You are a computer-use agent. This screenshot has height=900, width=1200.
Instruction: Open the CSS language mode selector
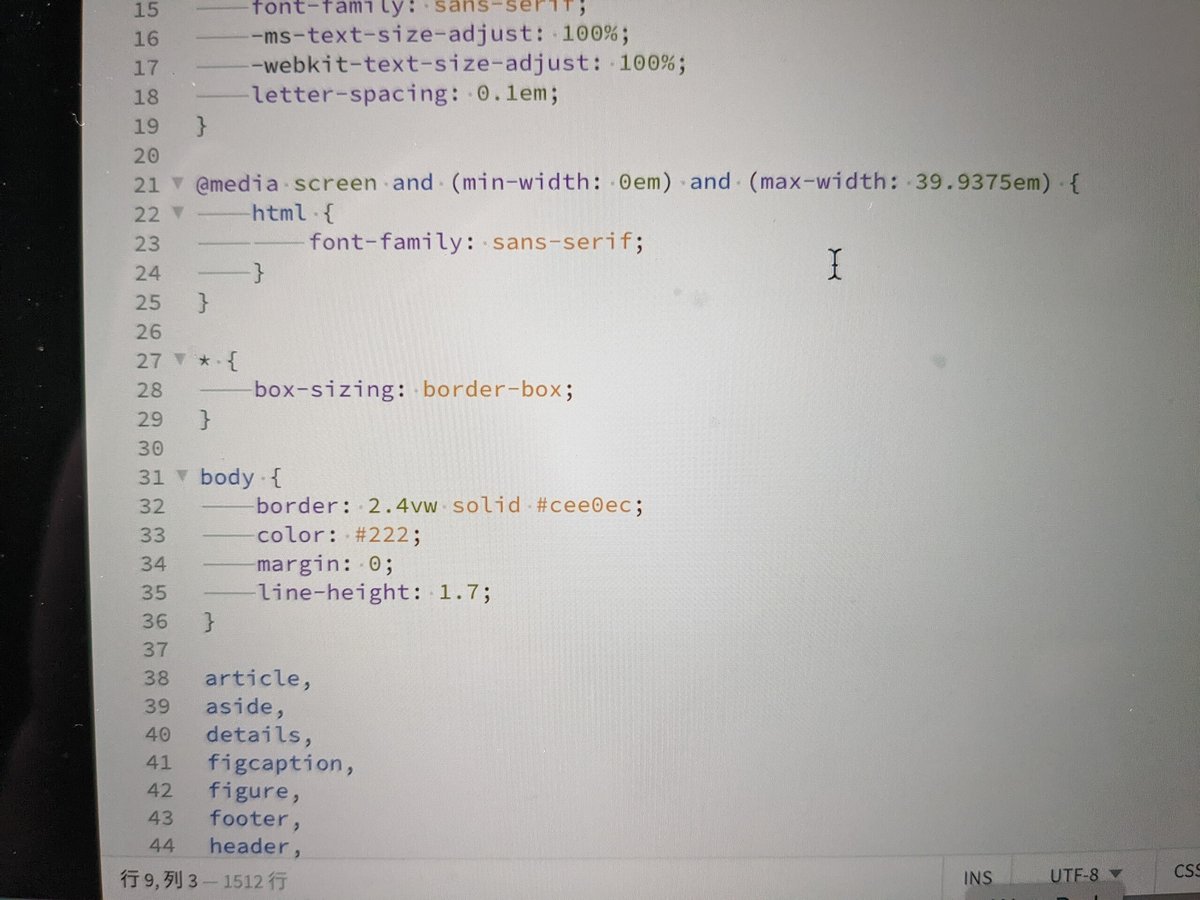tap(1186, 872)
